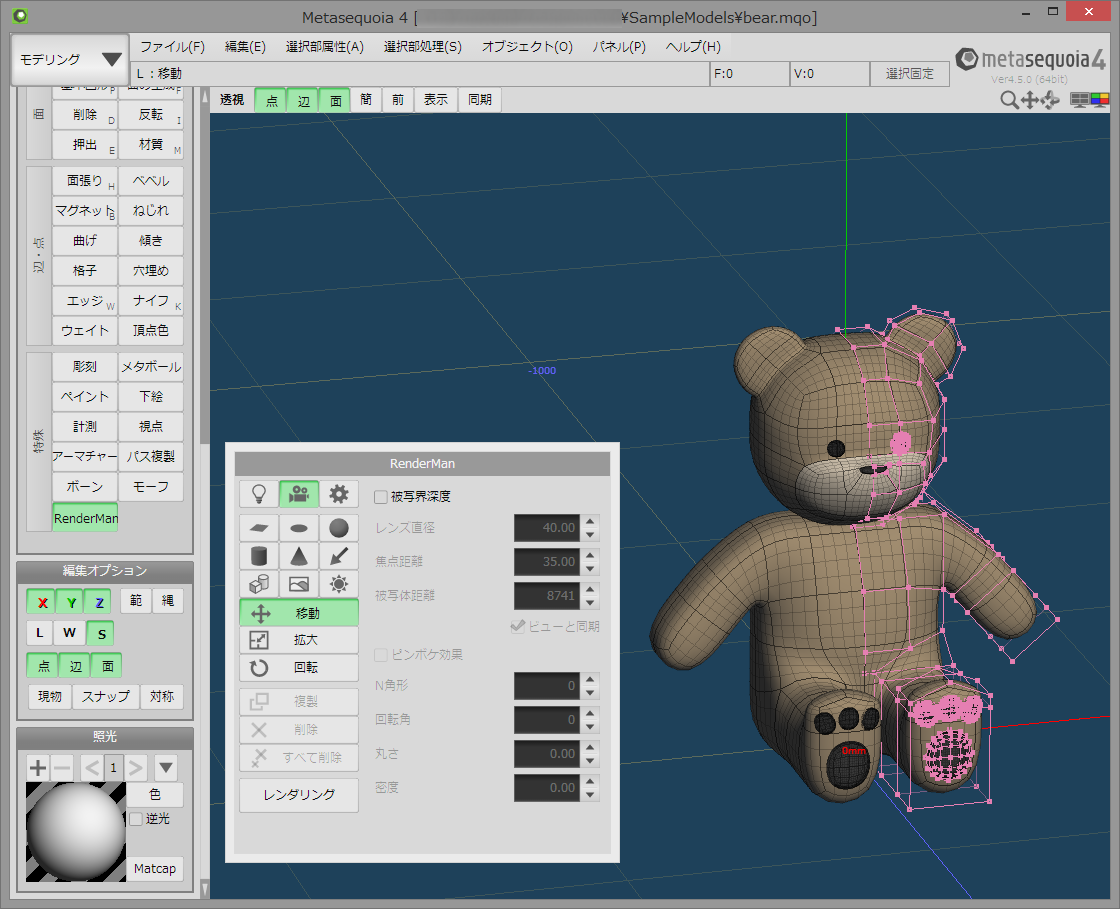Click the viewport zoom magnifier icon
This screenshot has height=909, width=1120.
point(1009,100)
